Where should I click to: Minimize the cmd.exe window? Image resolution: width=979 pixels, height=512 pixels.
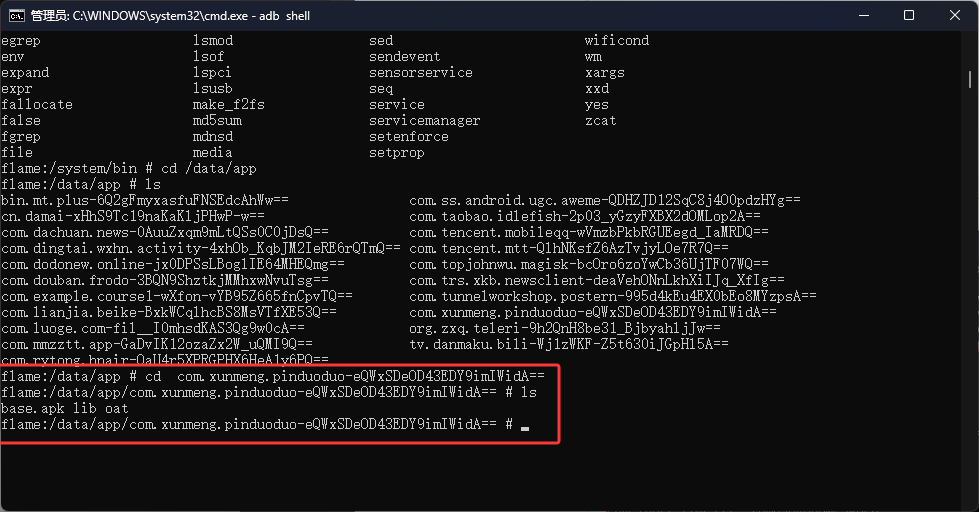[863, 16]
